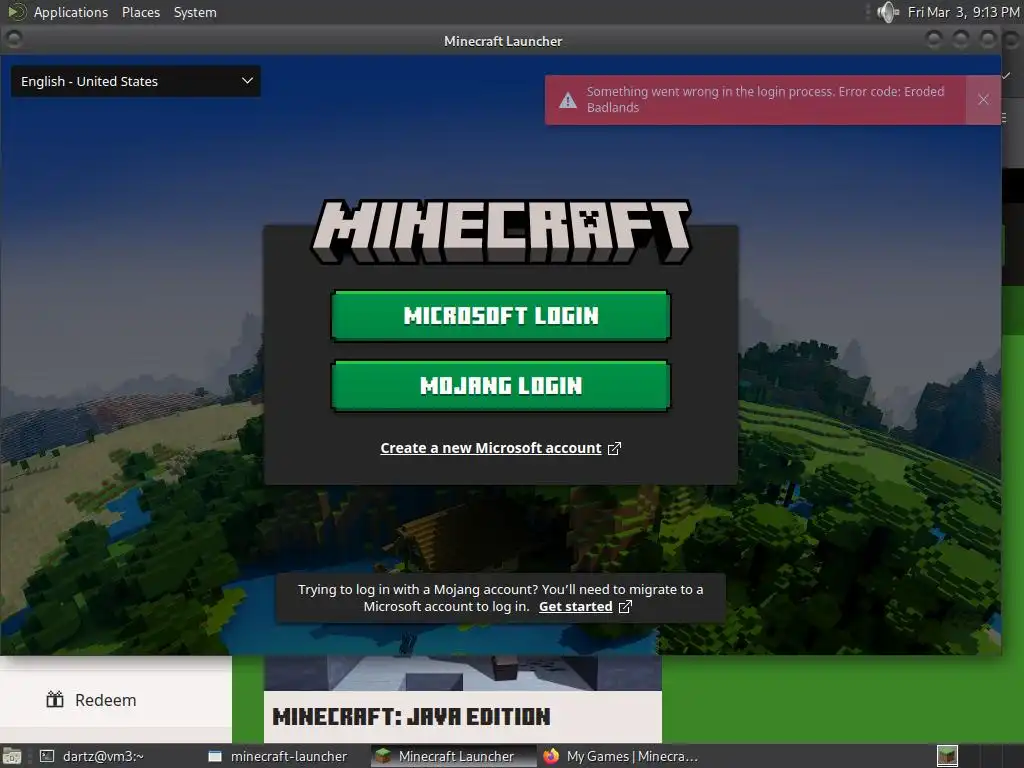Click the Mojang Login button
Image resolution: width=1024 pixels, height=768 pixels.
coord(501,386)
